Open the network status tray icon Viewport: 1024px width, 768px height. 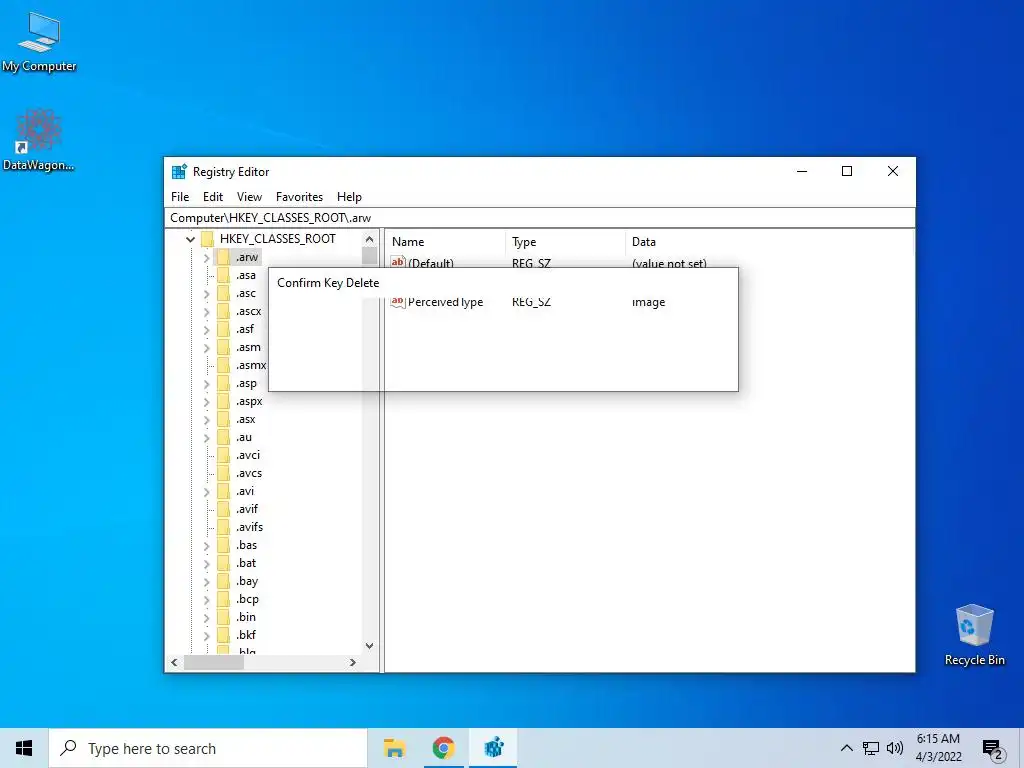871,748
